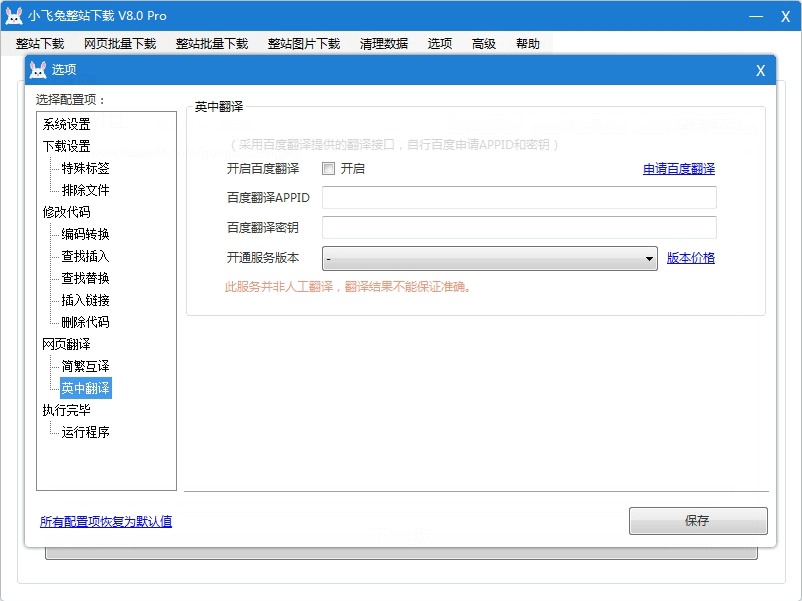Viewport: 802px width, 601px height.
Task: Open the 整站下载 menu
Action: point(40,44)
